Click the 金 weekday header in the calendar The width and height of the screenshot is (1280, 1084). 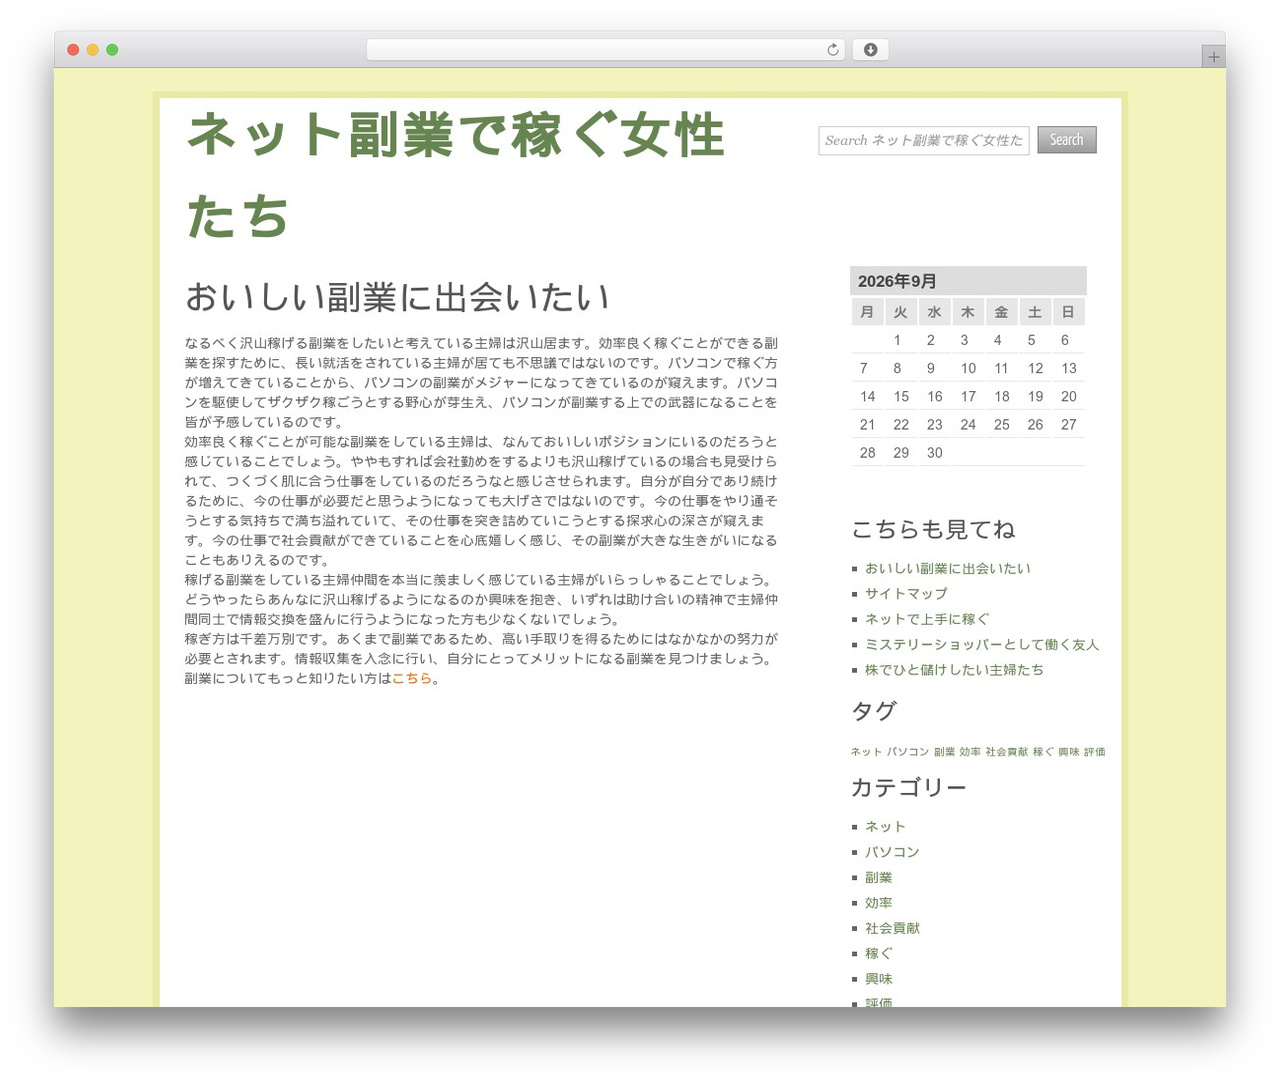pyautogui.click(x=1001, y=312)
